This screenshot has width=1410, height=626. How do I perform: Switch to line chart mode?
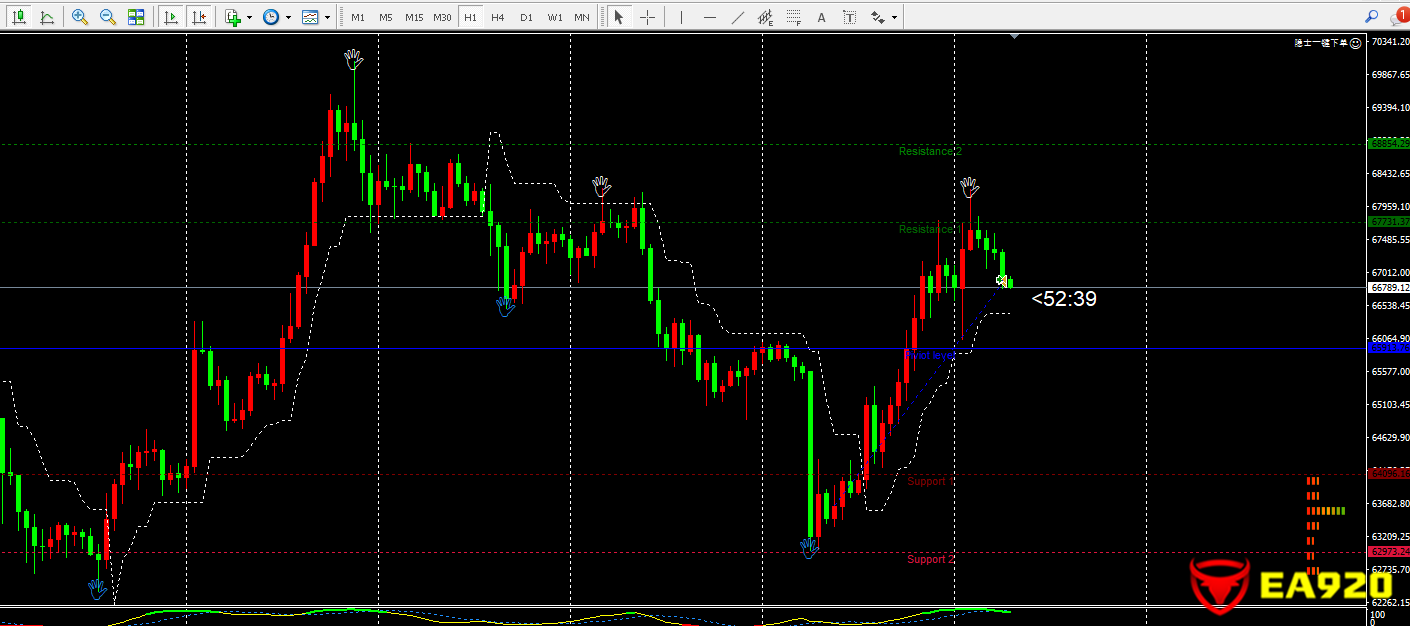pos(46,17)
